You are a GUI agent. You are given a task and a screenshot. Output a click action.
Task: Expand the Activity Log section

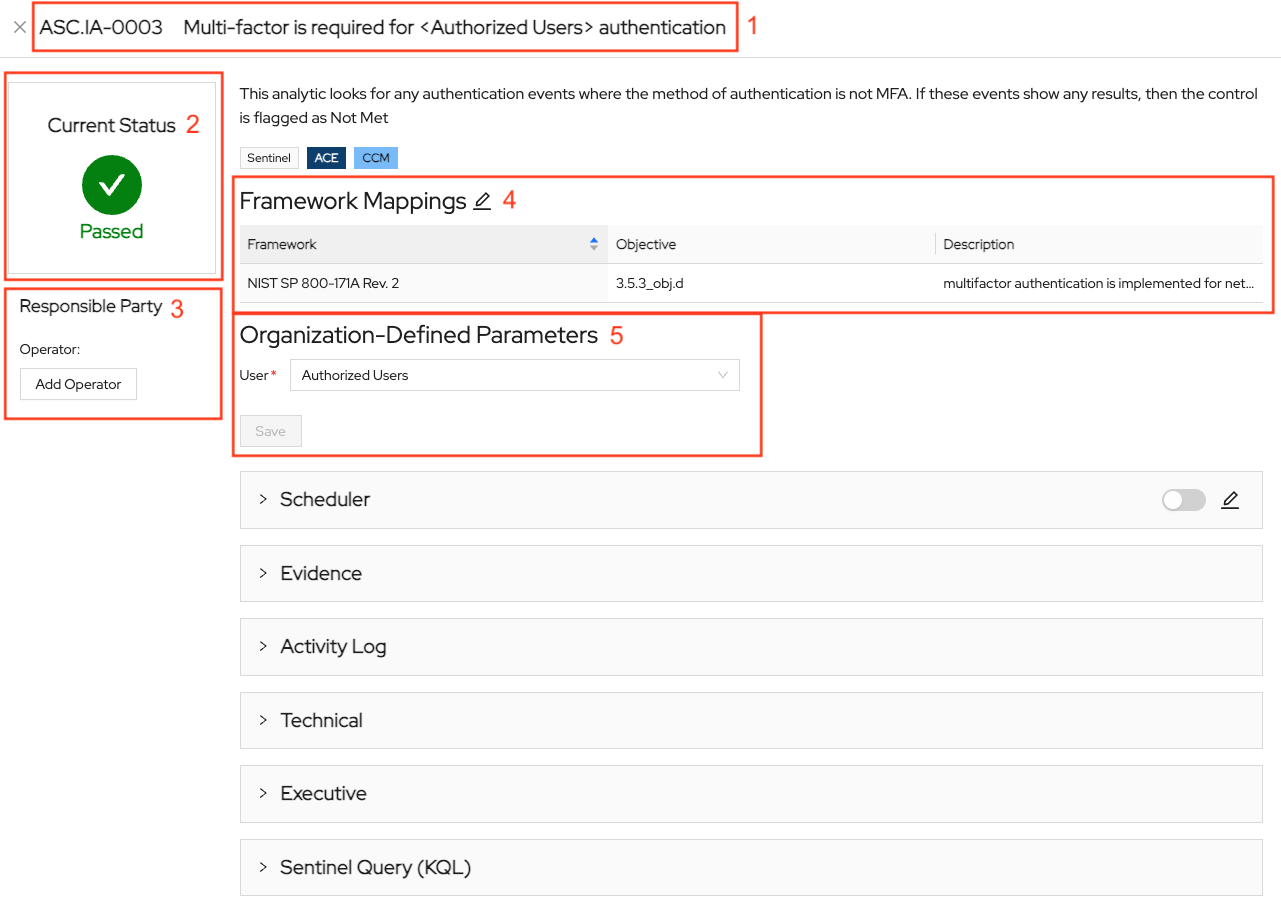(x=751, y=647)
